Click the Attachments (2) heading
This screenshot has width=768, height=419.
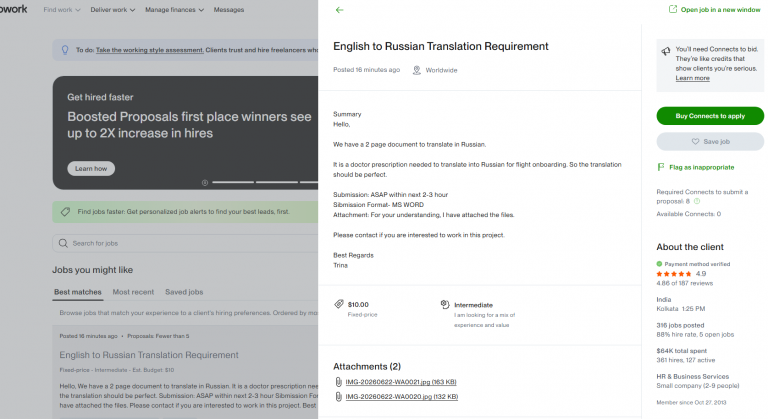[x=367, y=367]
